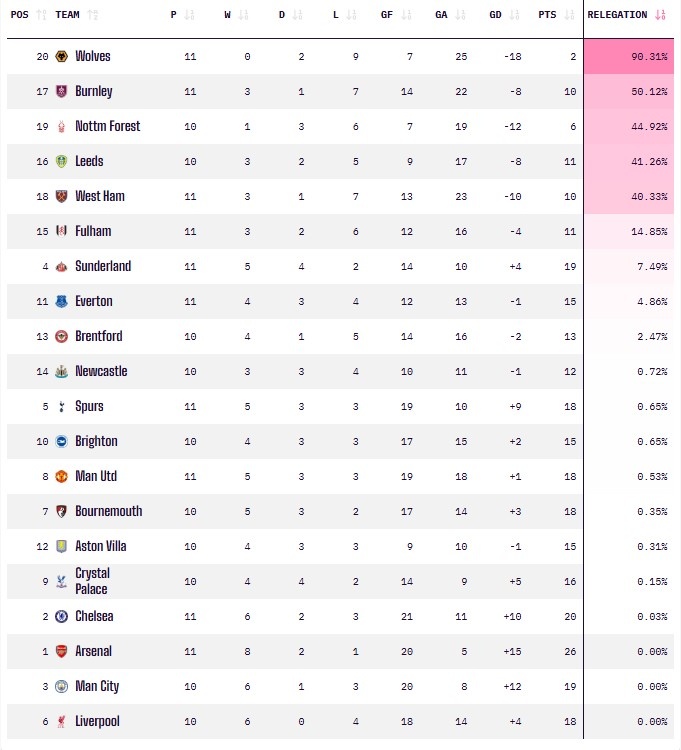
Task: Click the Nottm Forest club crest
Action: pyautogui.click(x=62, y=127)
